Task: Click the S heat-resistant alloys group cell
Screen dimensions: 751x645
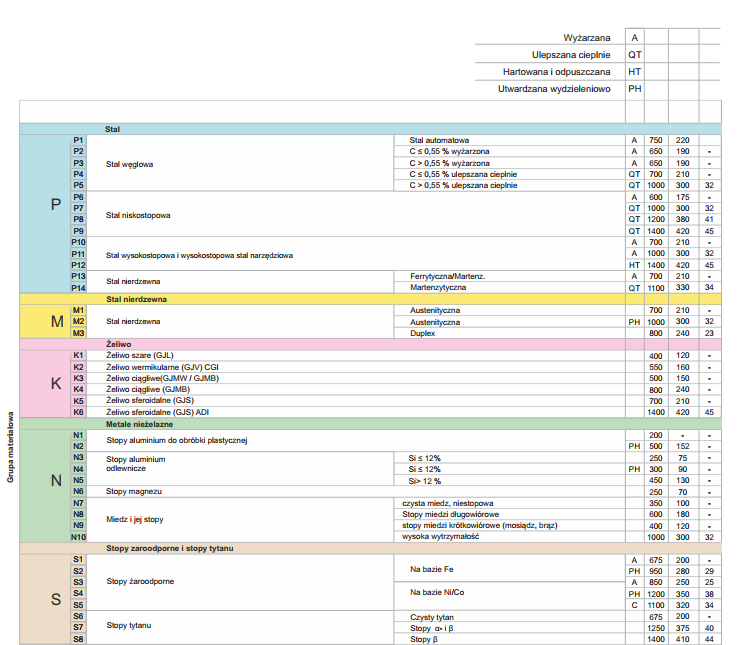Action: coord(46,599)
